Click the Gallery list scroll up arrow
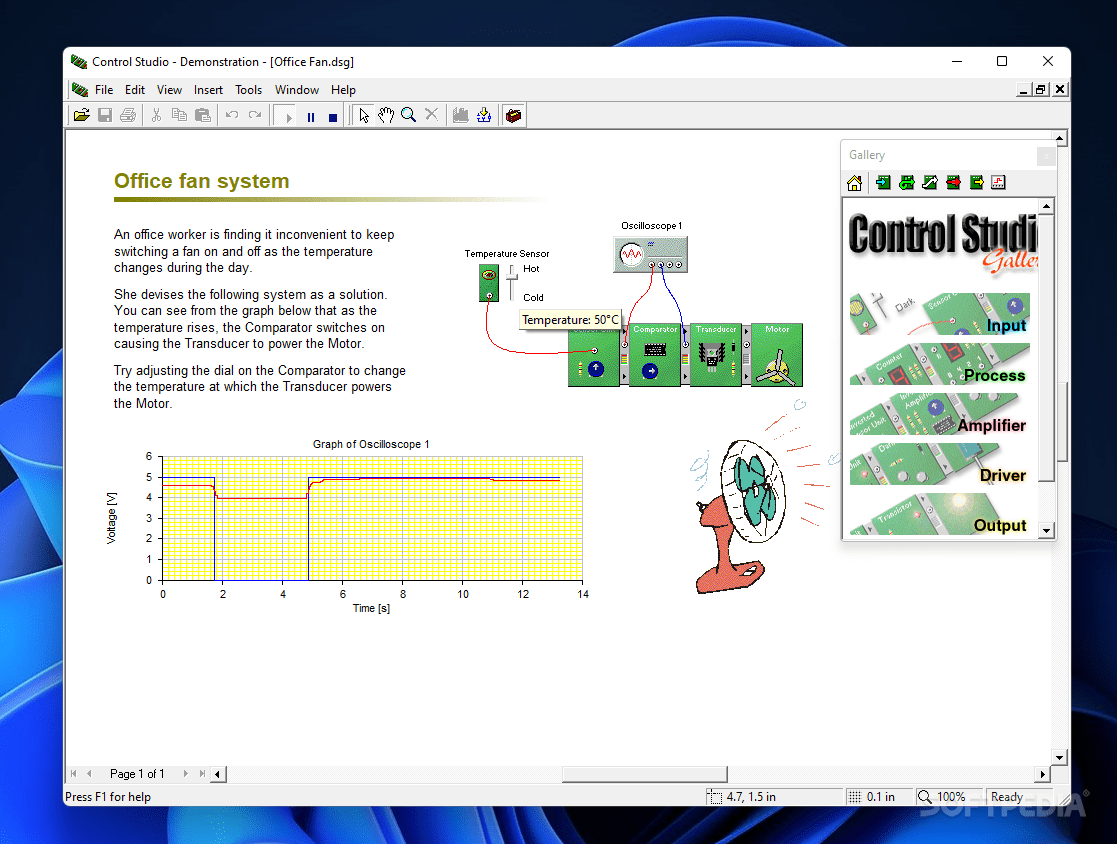Viewport: 1117px width, 844px height. pyautogui.click(x=1046, y=207)
